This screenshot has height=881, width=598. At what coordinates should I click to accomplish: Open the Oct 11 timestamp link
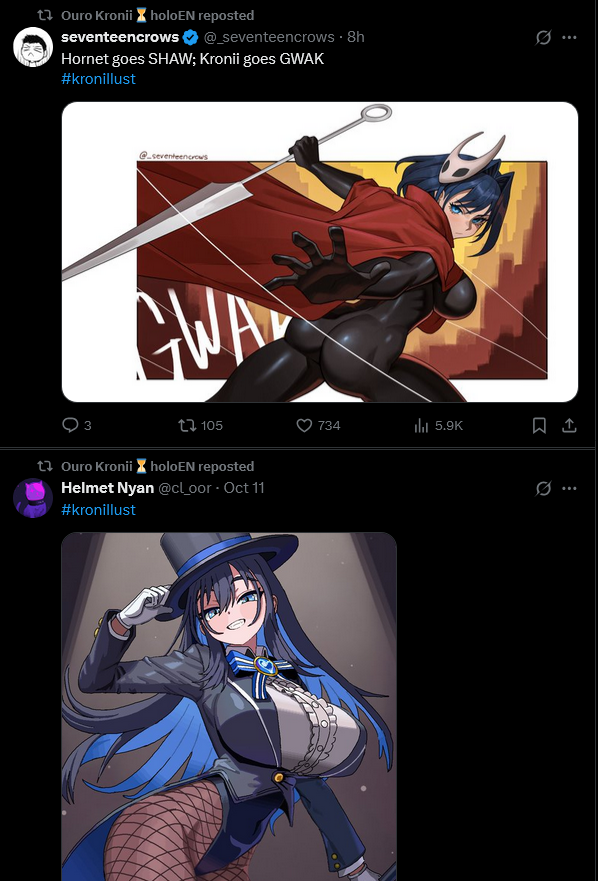click(x=244, y=488)
